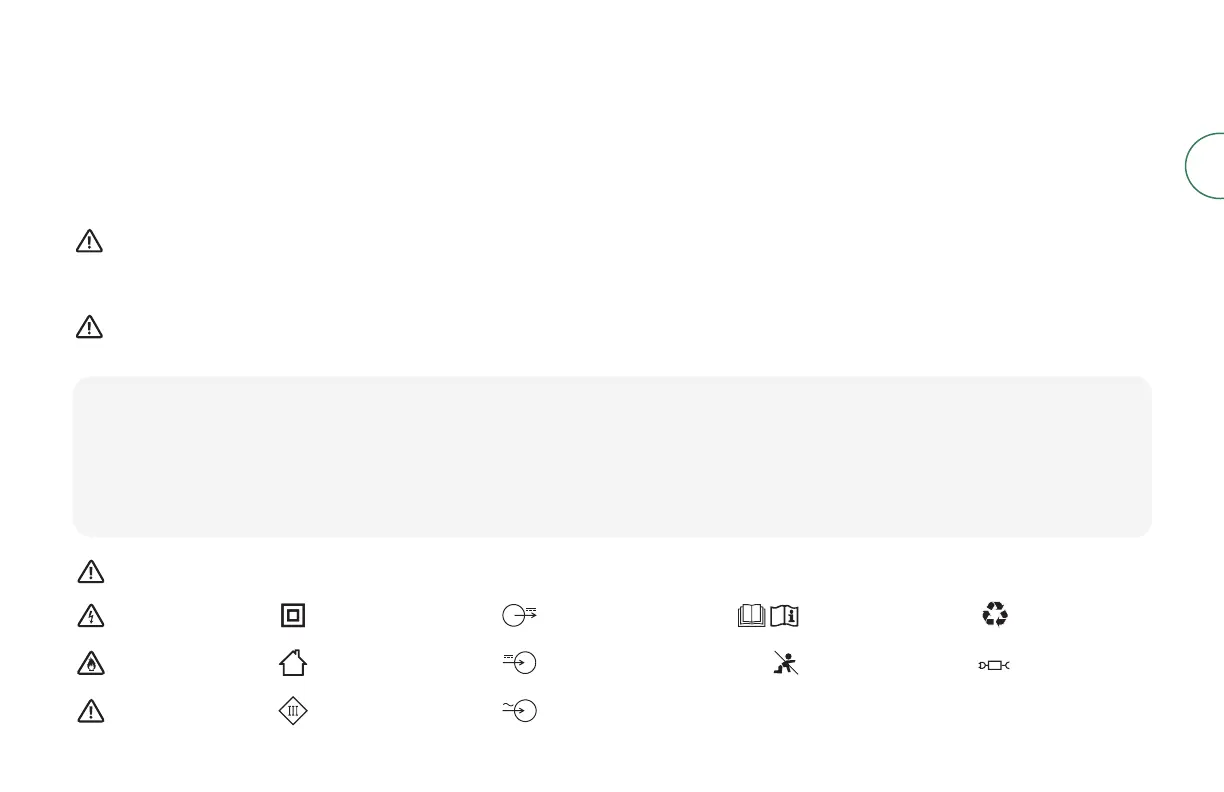Click the warning triangle just above the gray panel
The image size is (1224, 792).
[90, 327]
